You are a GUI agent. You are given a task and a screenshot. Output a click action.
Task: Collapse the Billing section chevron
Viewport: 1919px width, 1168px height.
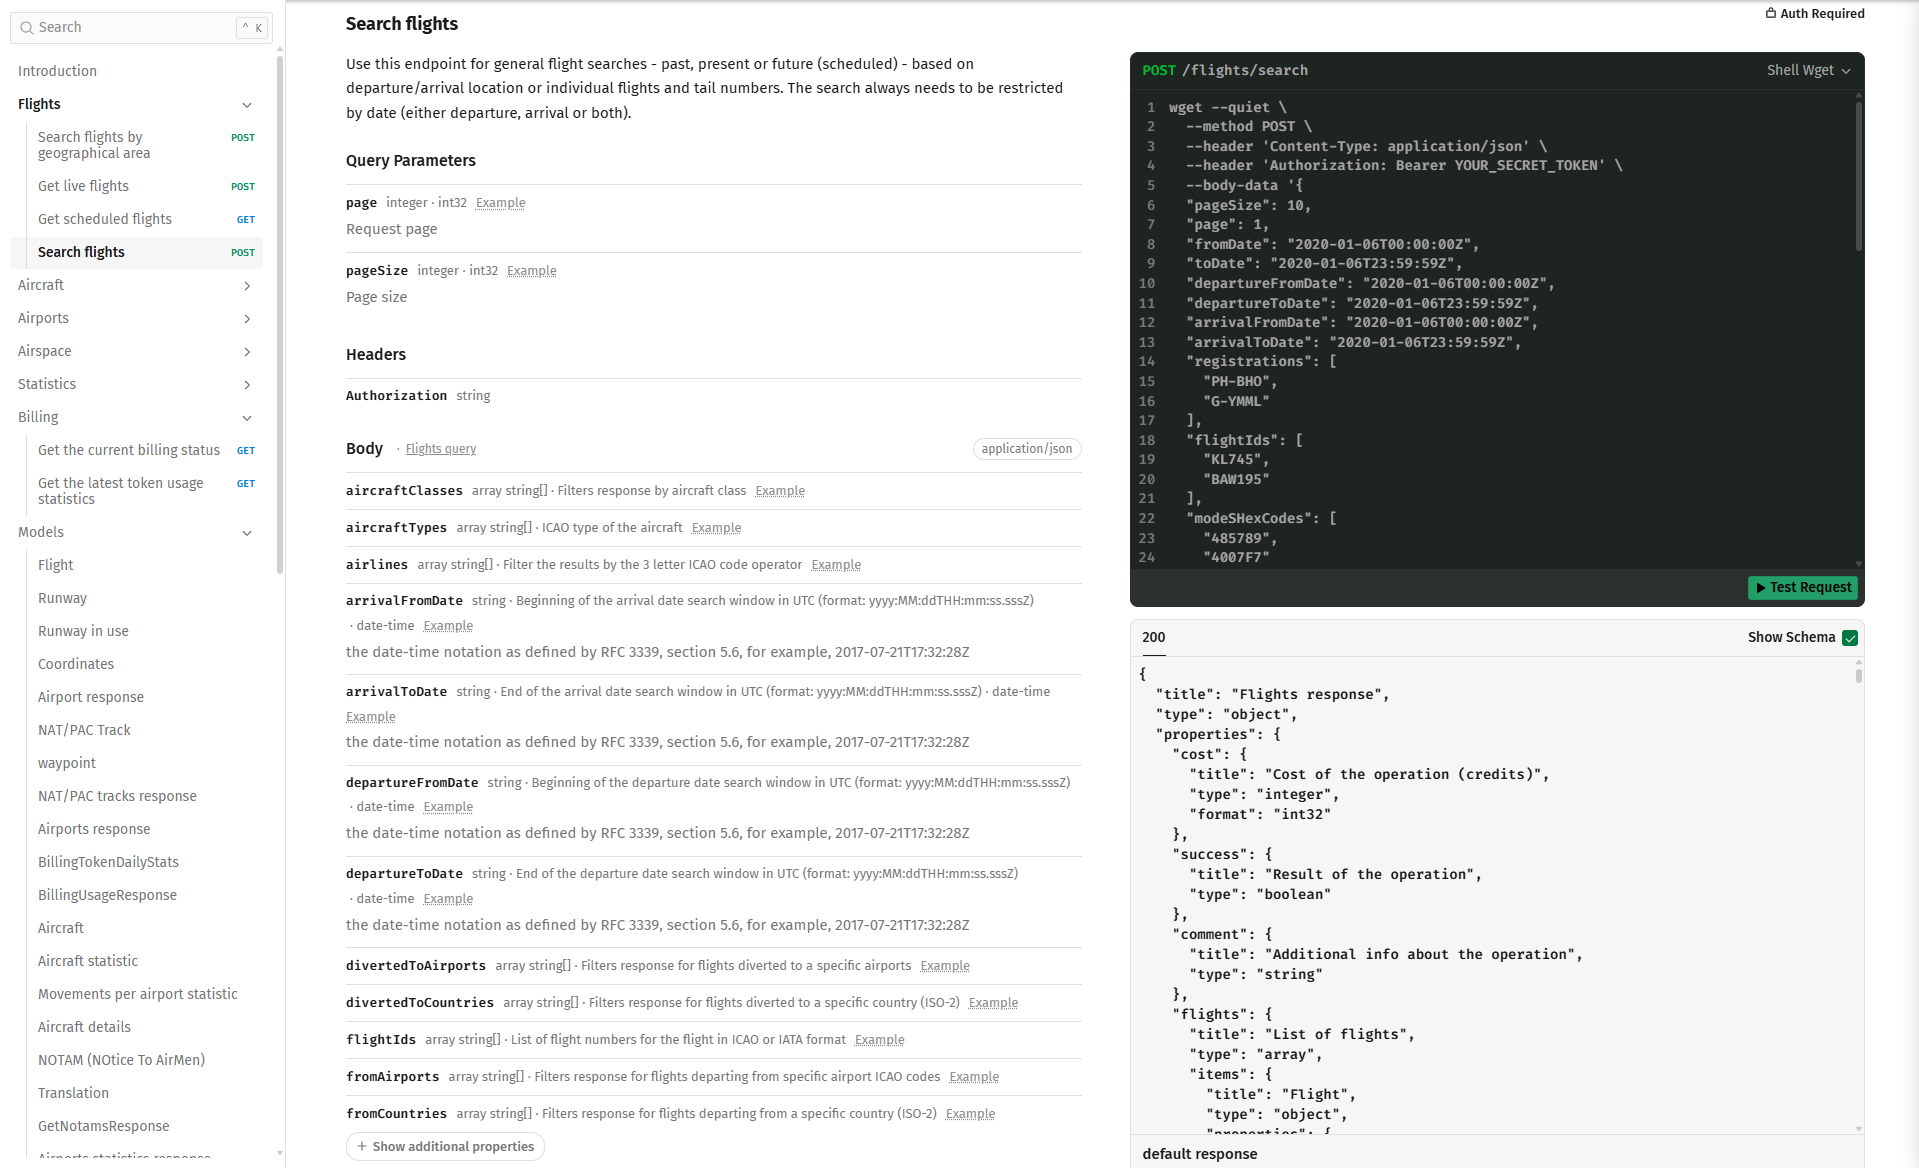(247, 418)
